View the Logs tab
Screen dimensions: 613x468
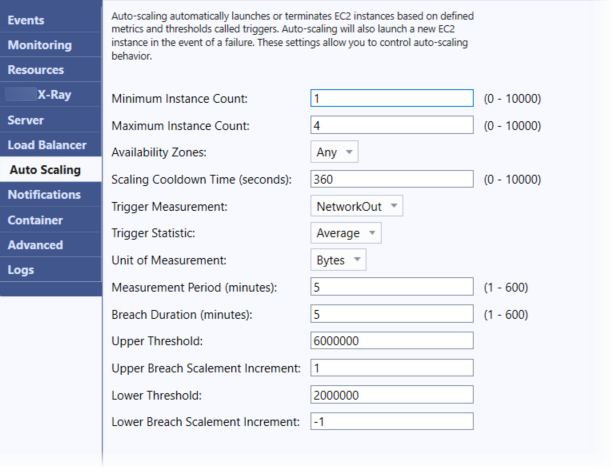[x=50, y=270]
